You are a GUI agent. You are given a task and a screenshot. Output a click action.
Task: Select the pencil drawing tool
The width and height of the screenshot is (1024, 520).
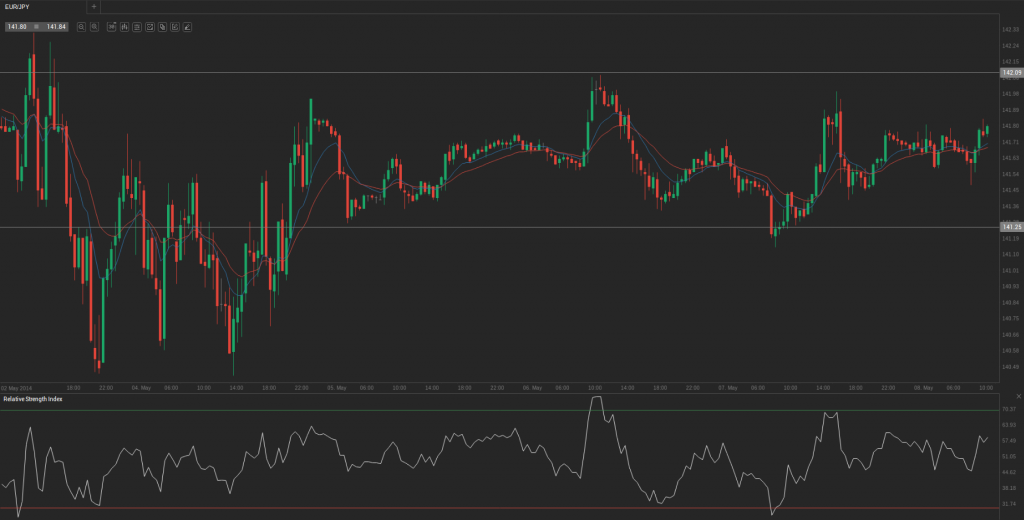[x=187, y=27]
